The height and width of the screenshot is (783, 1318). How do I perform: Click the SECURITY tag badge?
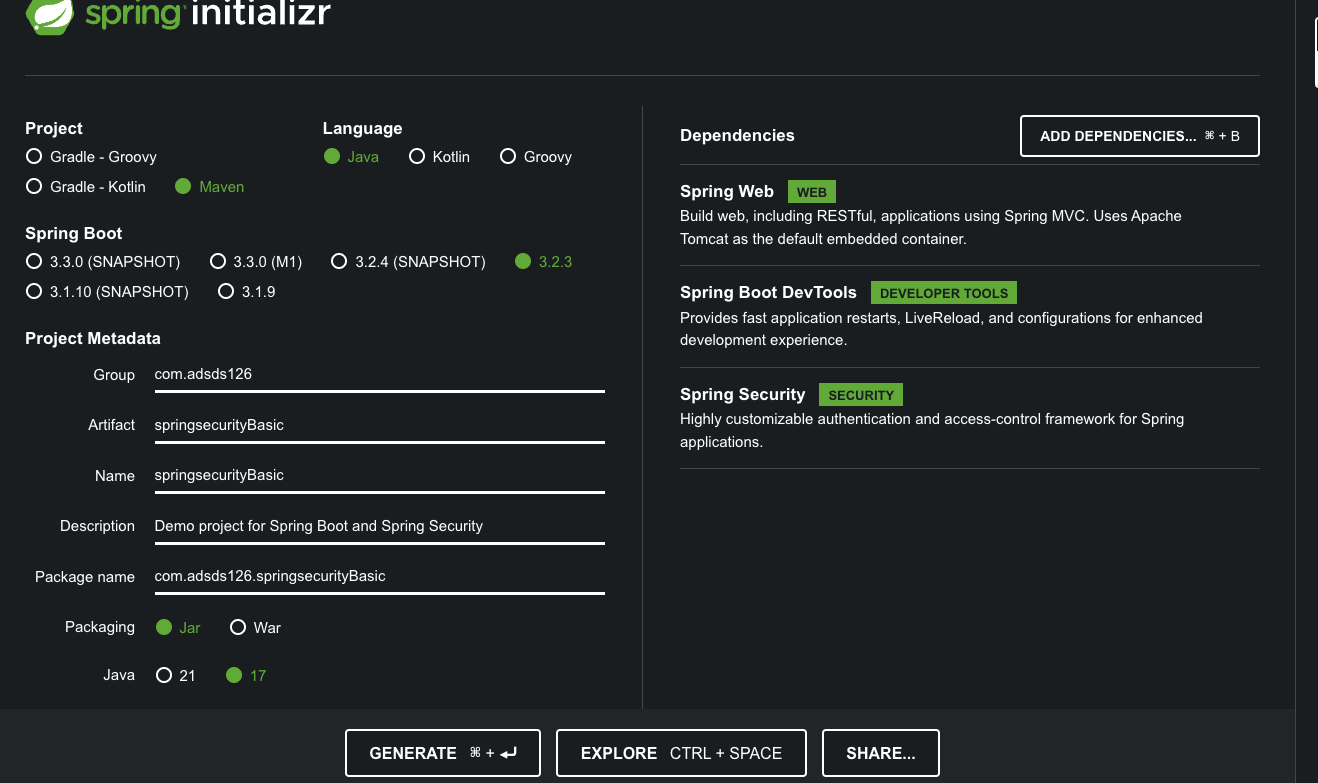pyautogui.click(x=861, y=395)
